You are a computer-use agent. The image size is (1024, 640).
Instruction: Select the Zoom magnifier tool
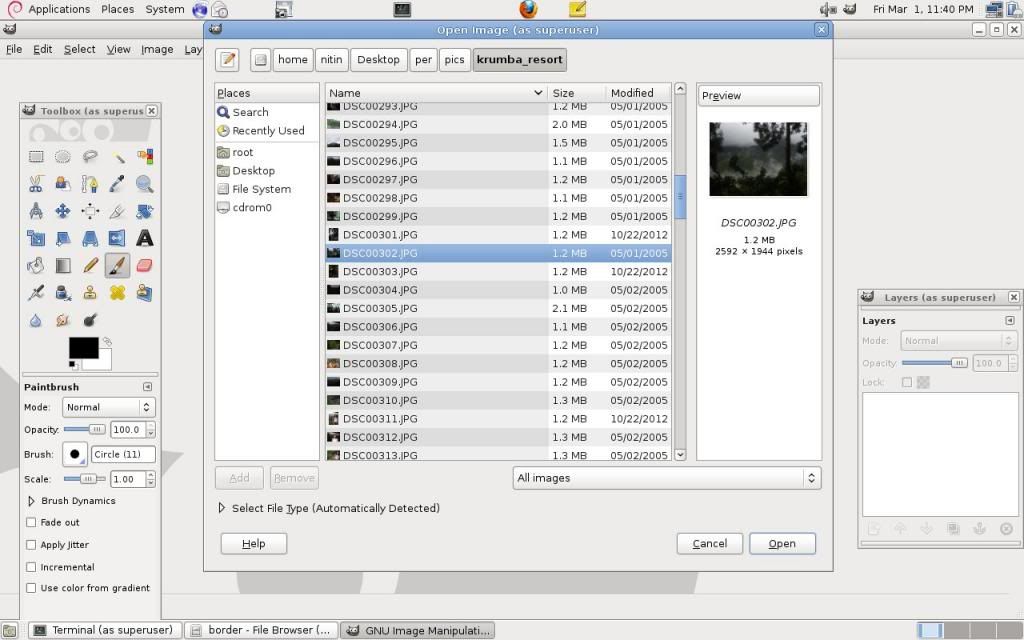(x=144, y=184)
